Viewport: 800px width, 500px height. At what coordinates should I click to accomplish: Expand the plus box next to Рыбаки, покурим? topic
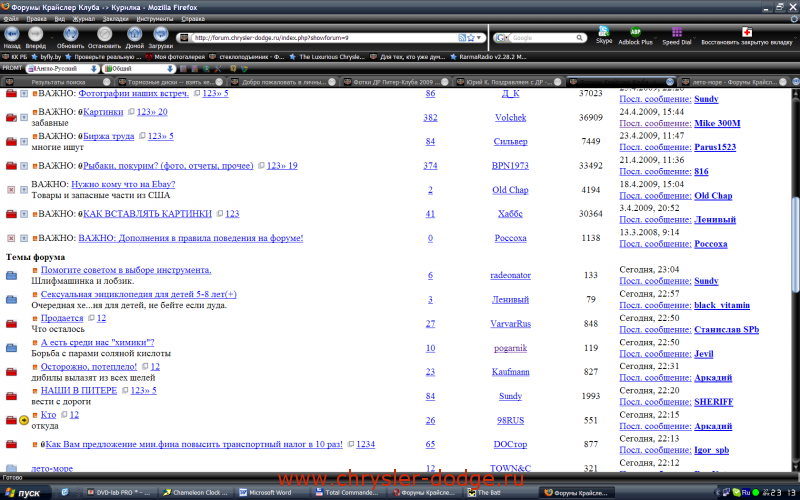pos(24,166)
